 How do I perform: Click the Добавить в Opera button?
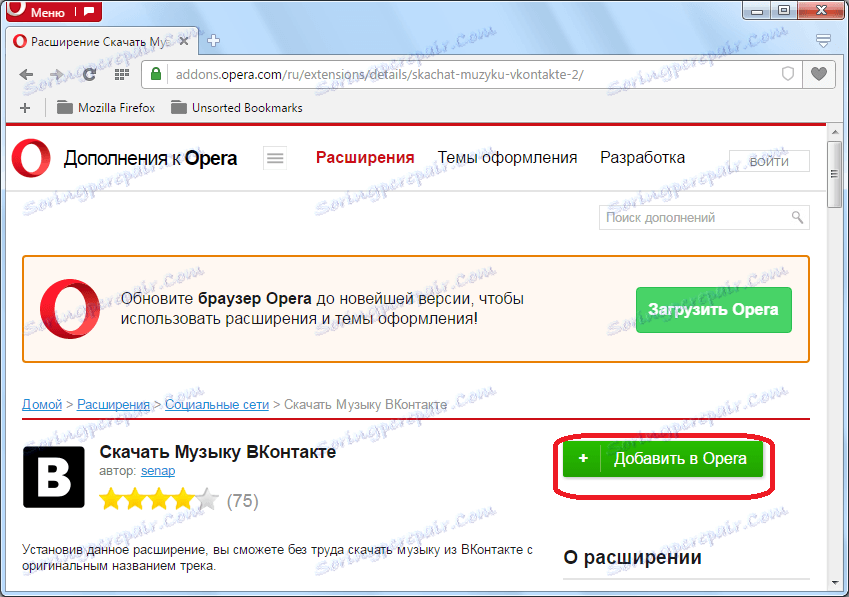(x=662, y=458)
